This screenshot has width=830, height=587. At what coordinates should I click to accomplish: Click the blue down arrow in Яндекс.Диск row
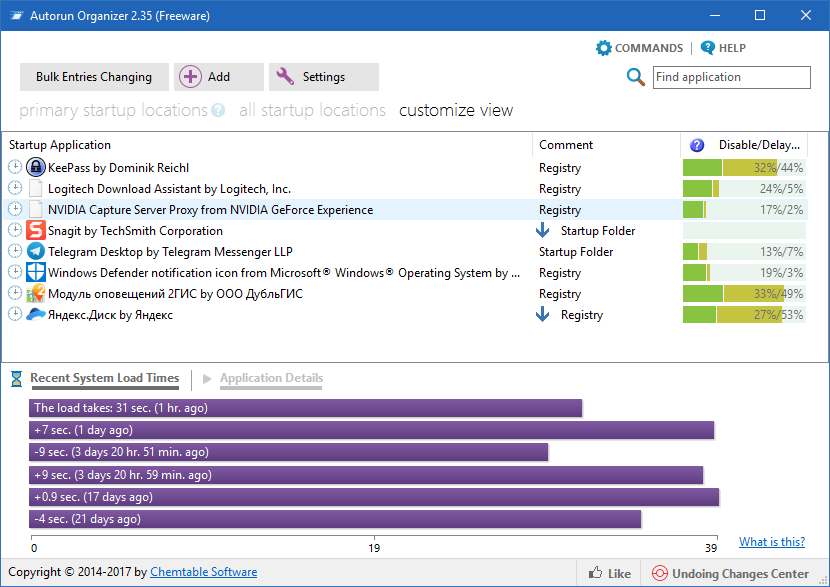tap(543, 314)
